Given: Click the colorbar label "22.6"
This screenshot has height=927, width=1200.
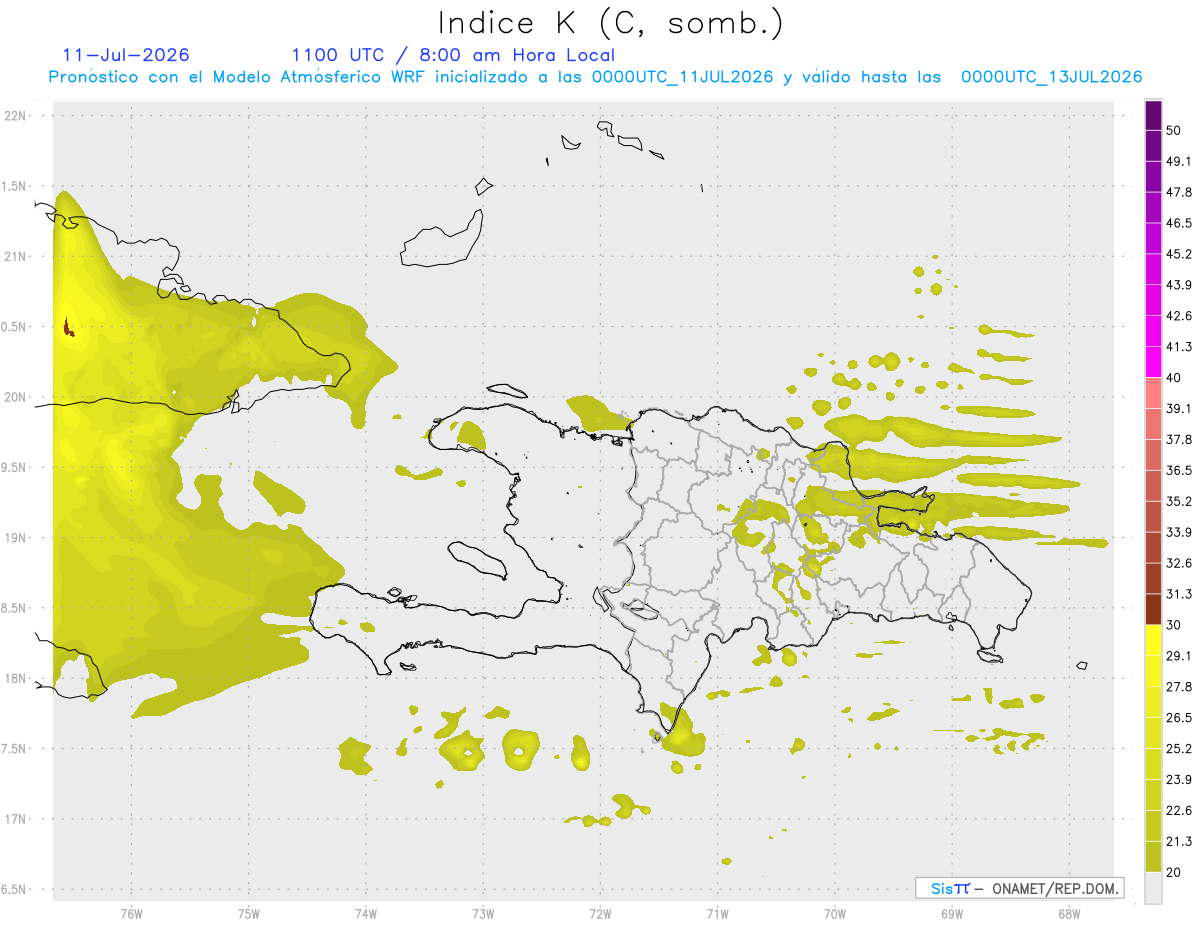Looking at the screenshot, I should click(x=1179, y=811).
